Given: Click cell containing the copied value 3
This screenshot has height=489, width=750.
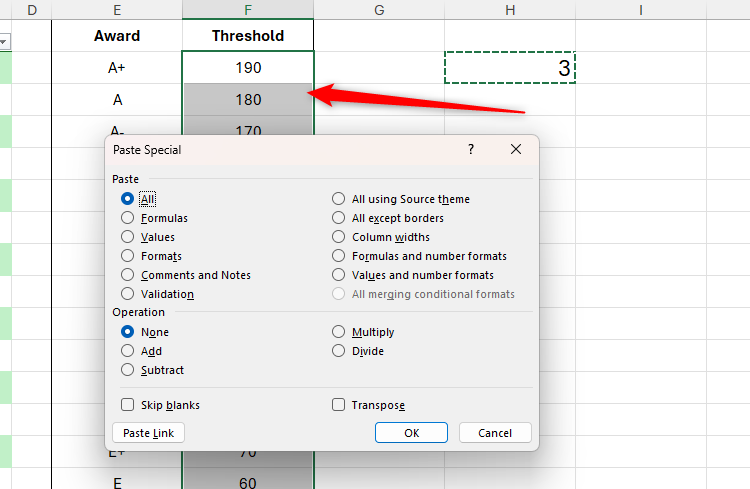Looking at the screenshot, I should [510, 68].
